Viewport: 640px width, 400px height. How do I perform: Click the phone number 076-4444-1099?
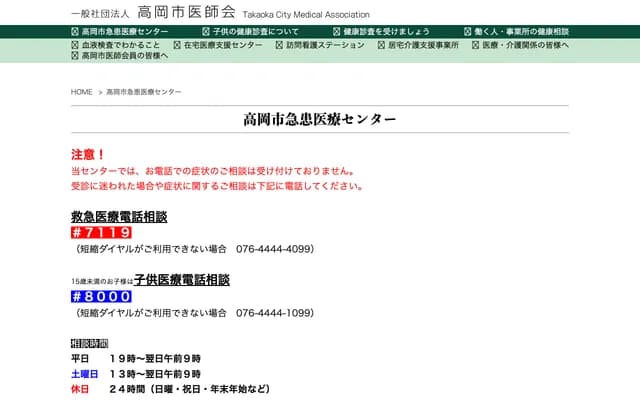point(275,313)
